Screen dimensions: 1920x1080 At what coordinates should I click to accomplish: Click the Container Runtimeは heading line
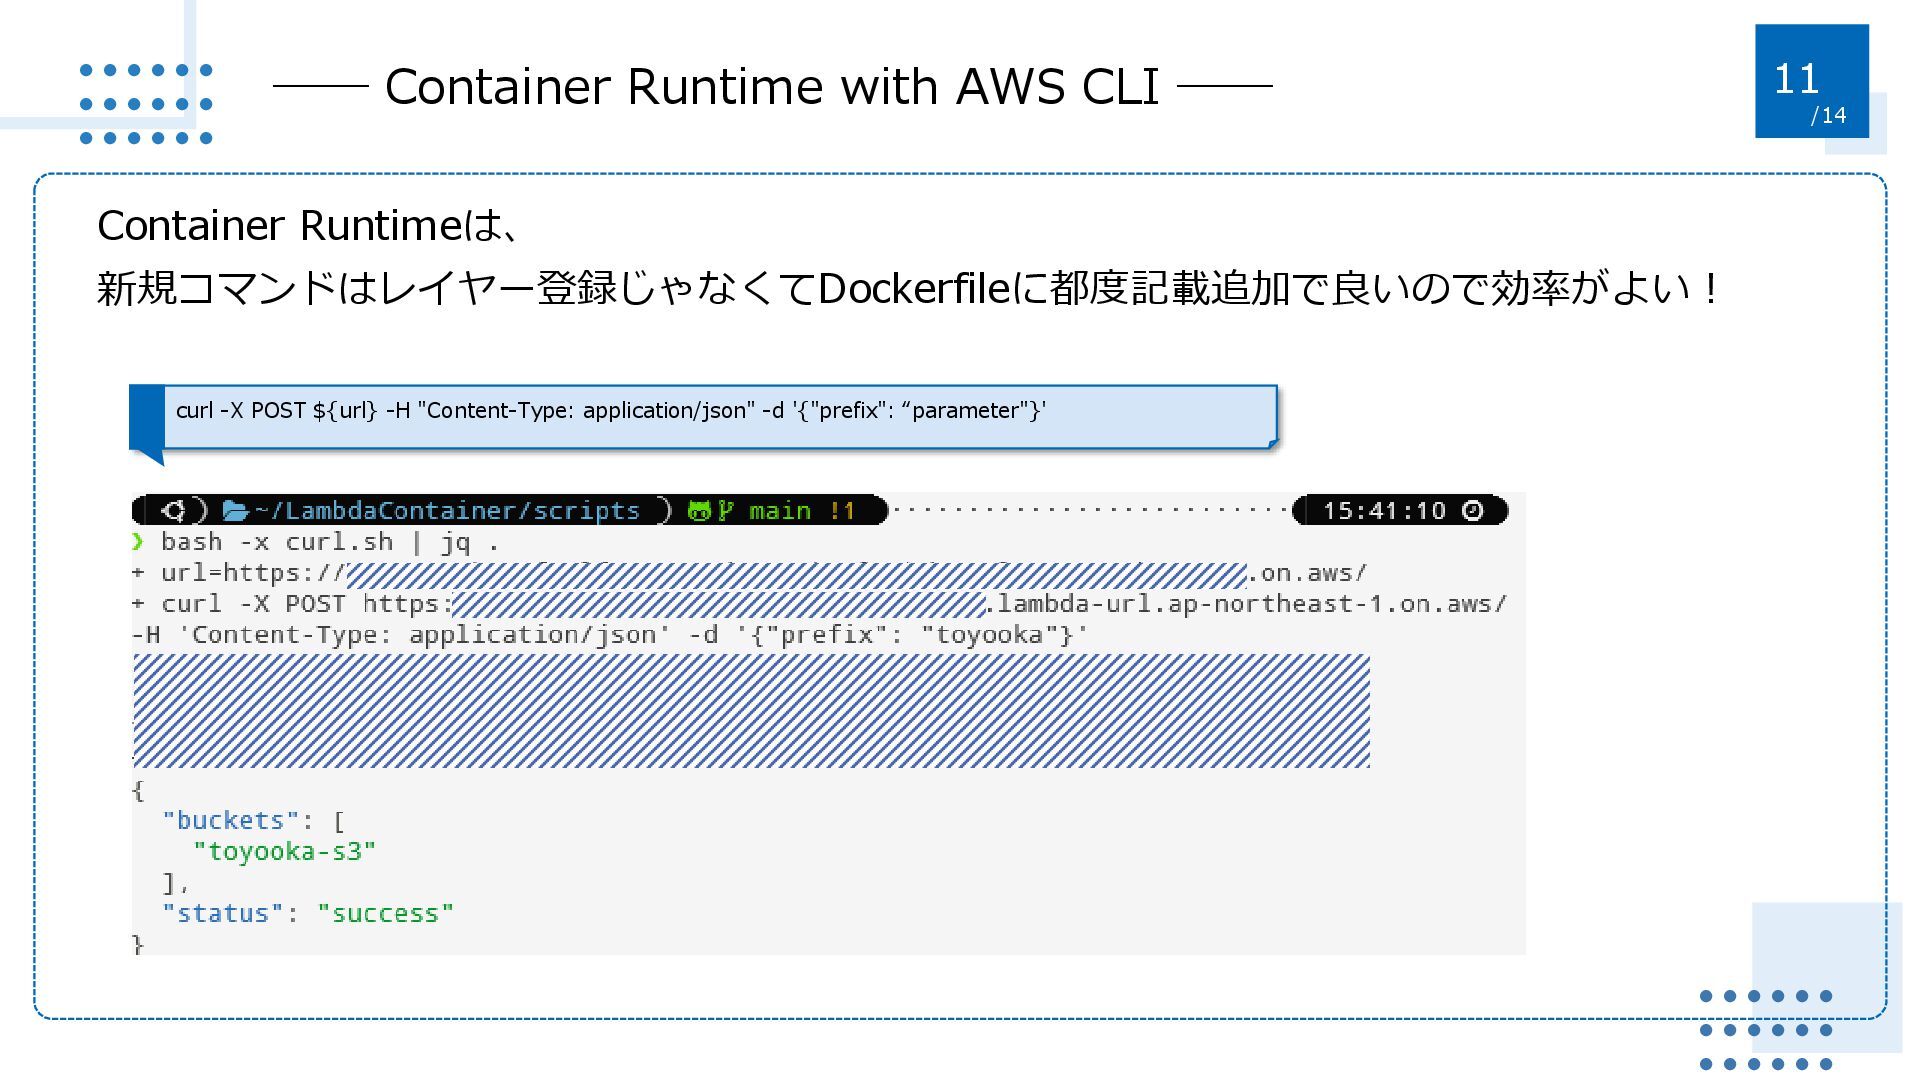point(309,226)
